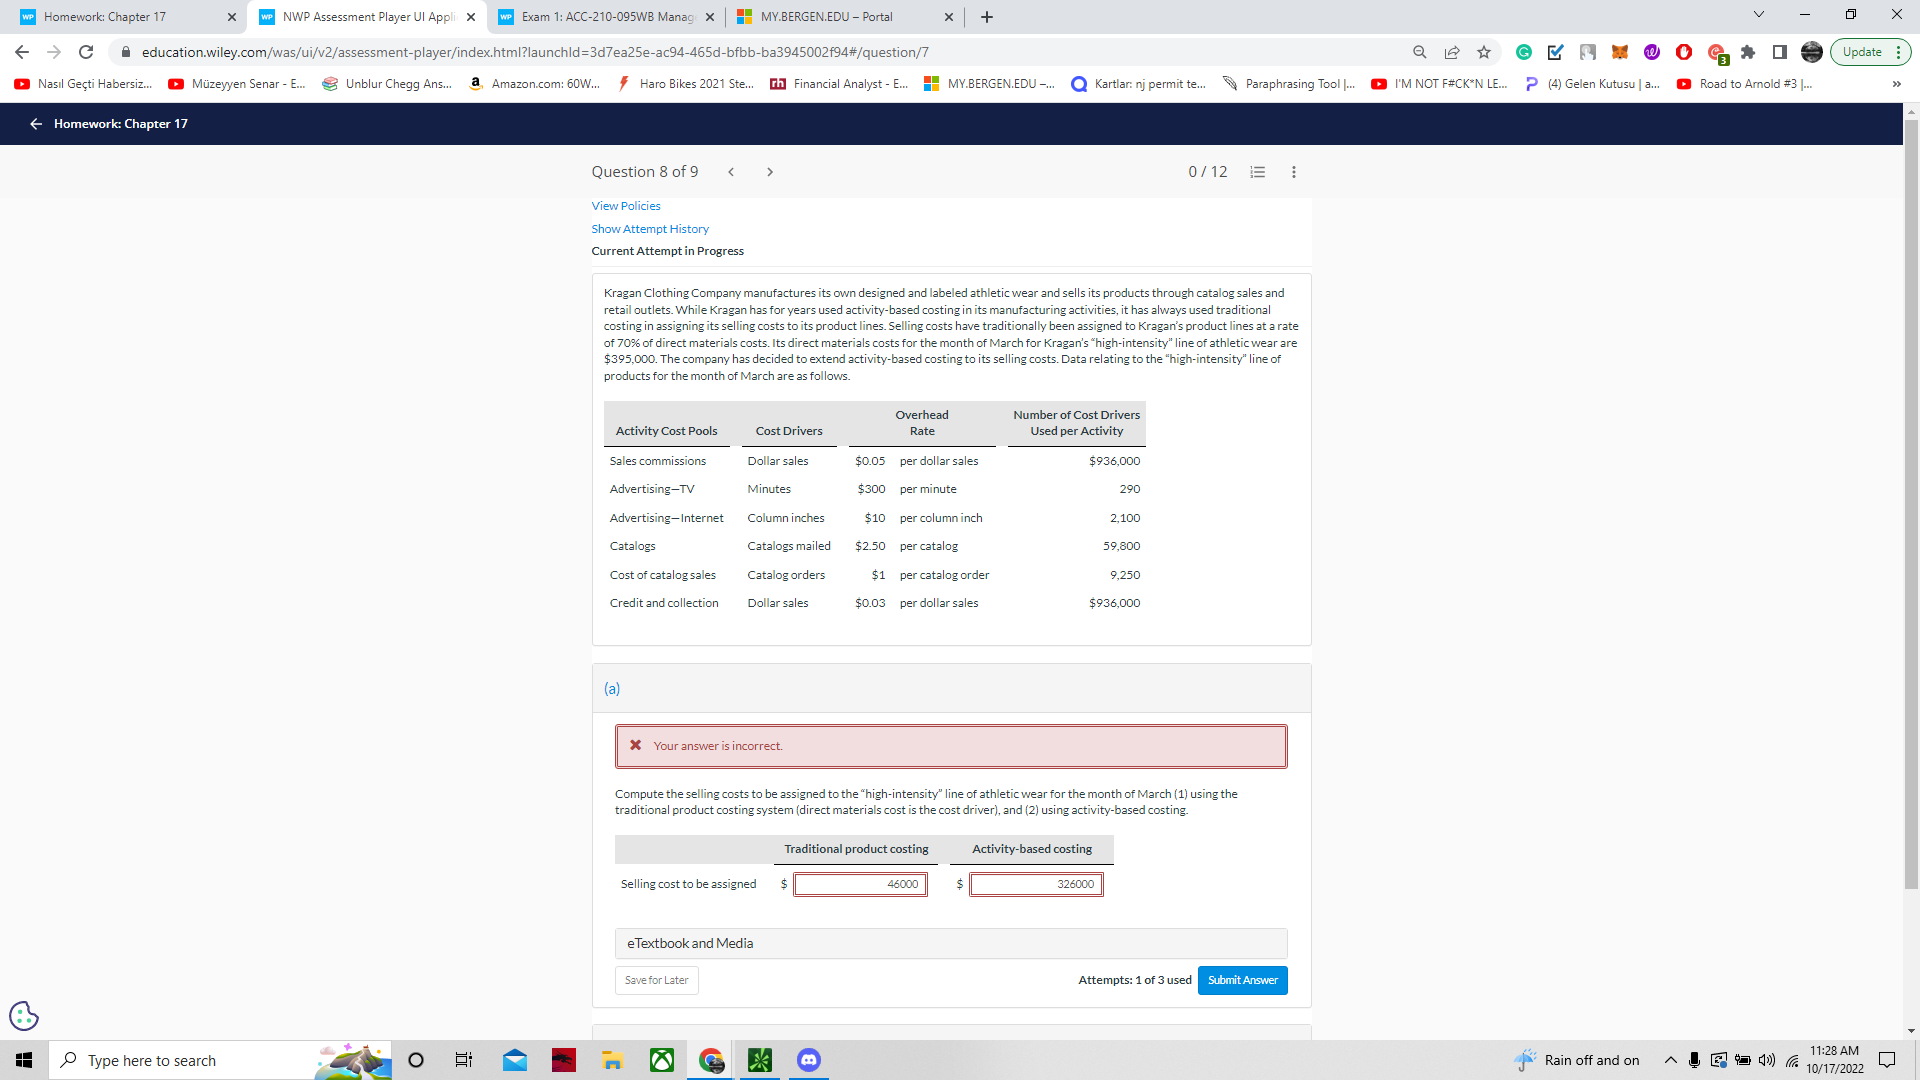Reload the page in the browser
Image resolution: width=1920 pixels, height=1080 pixels.
(x=86, y=52)
